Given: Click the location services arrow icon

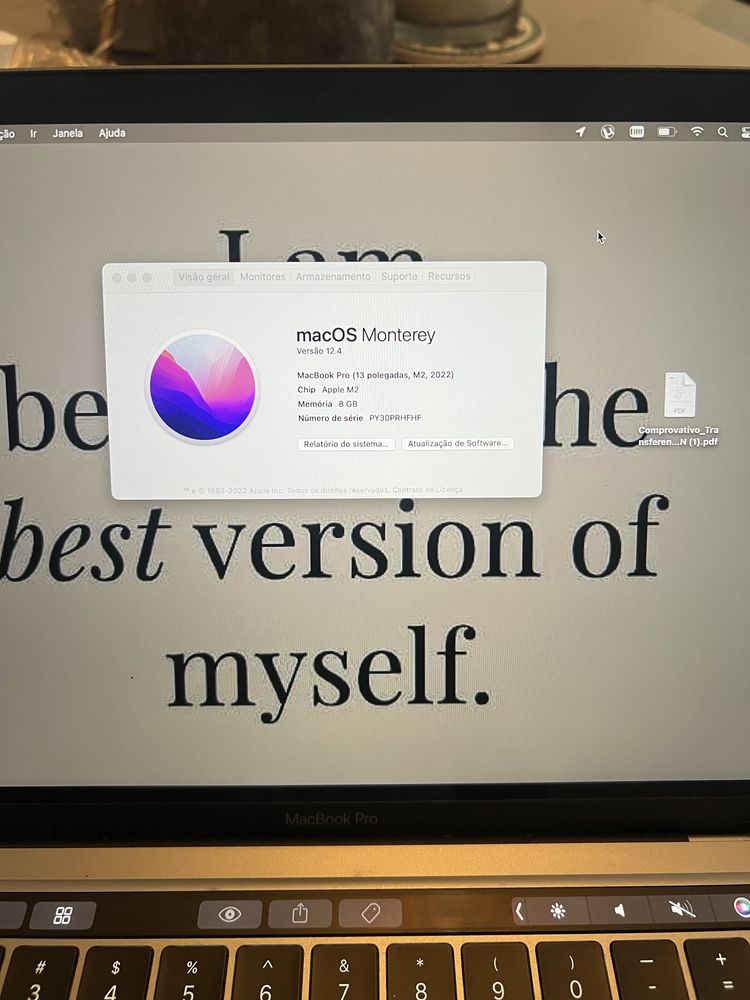Looking at the screenshot, I should coord(580,131).
